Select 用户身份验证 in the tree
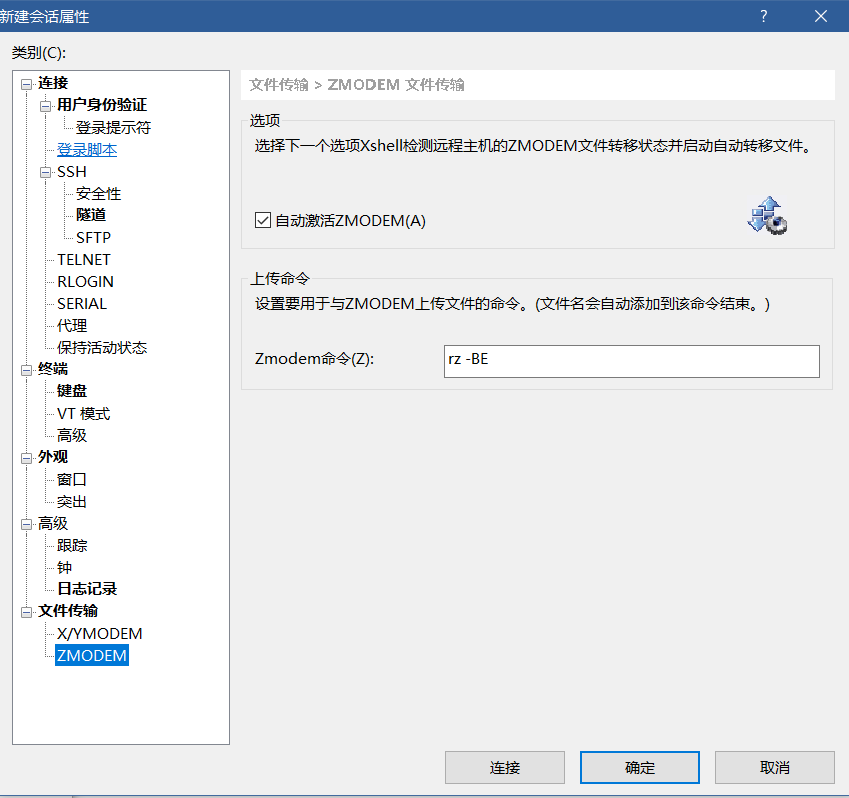The image size is (849, 798). coord(102,104)
